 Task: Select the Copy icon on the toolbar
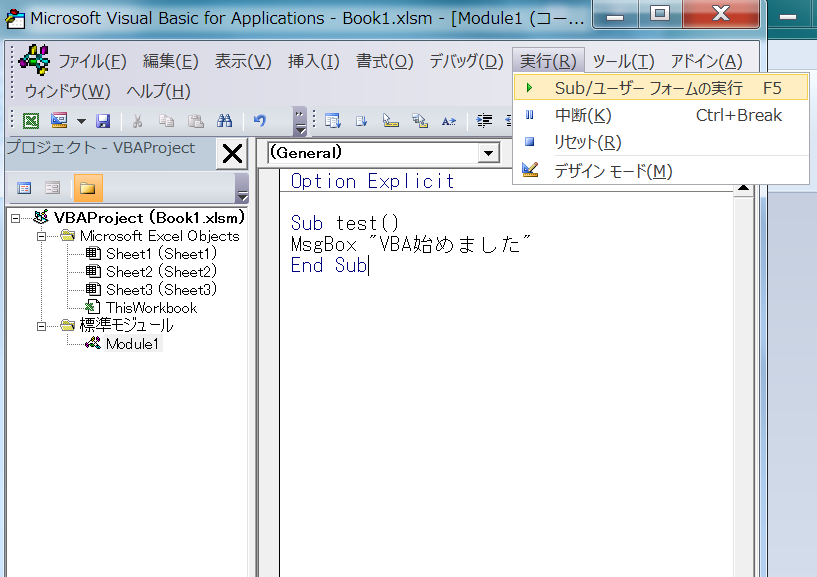[167, 120]
